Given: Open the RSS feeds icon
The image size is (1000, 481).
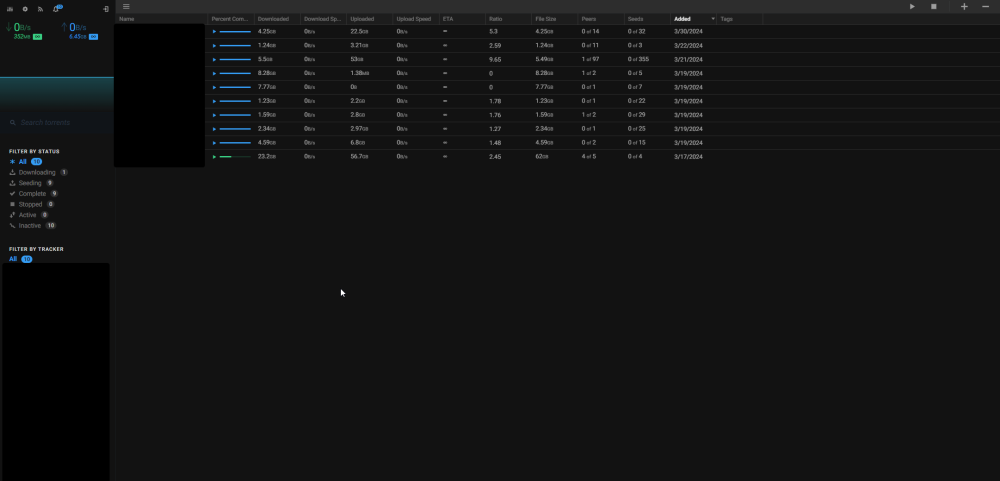Looking at the screenshot, I should [x=41, y=9].
